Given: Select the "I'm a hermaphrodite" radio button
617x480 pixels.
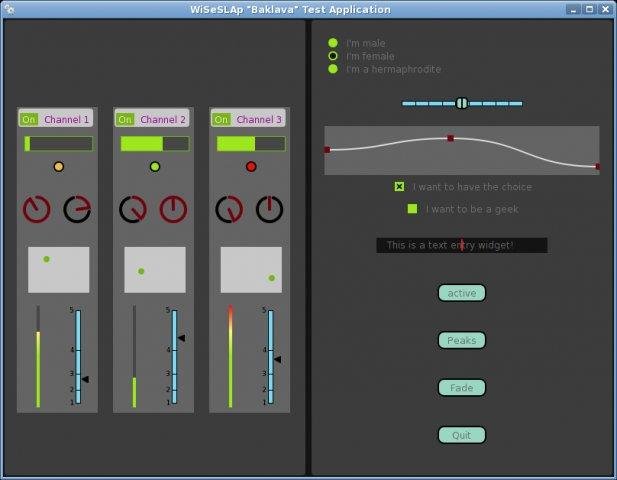Looking at the screenshot, I should [x=333, y=69].
